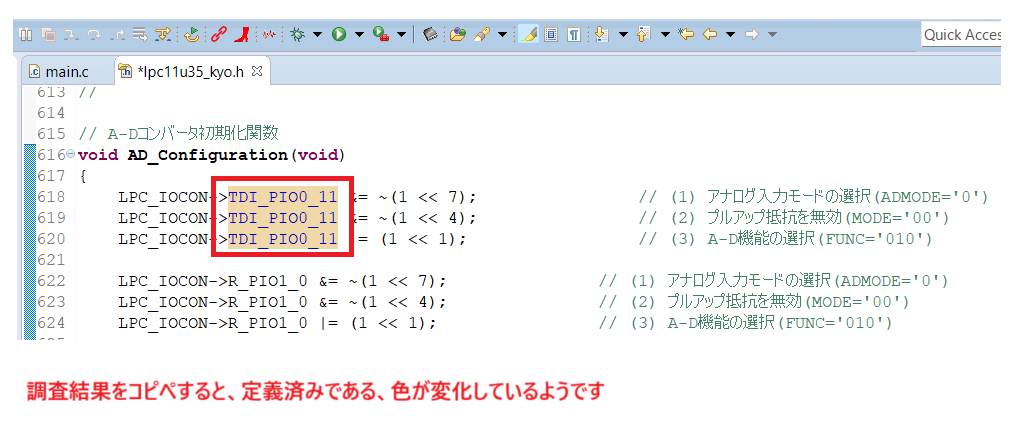Collapse the AD_Configuration function fold

pos(69,155)
